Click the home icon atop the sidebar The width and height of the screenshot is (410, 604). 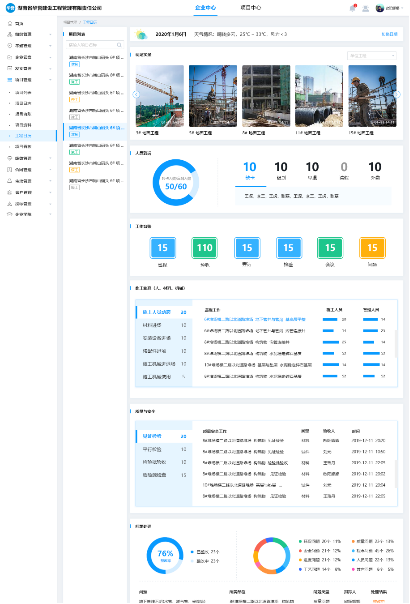(10, 23)
